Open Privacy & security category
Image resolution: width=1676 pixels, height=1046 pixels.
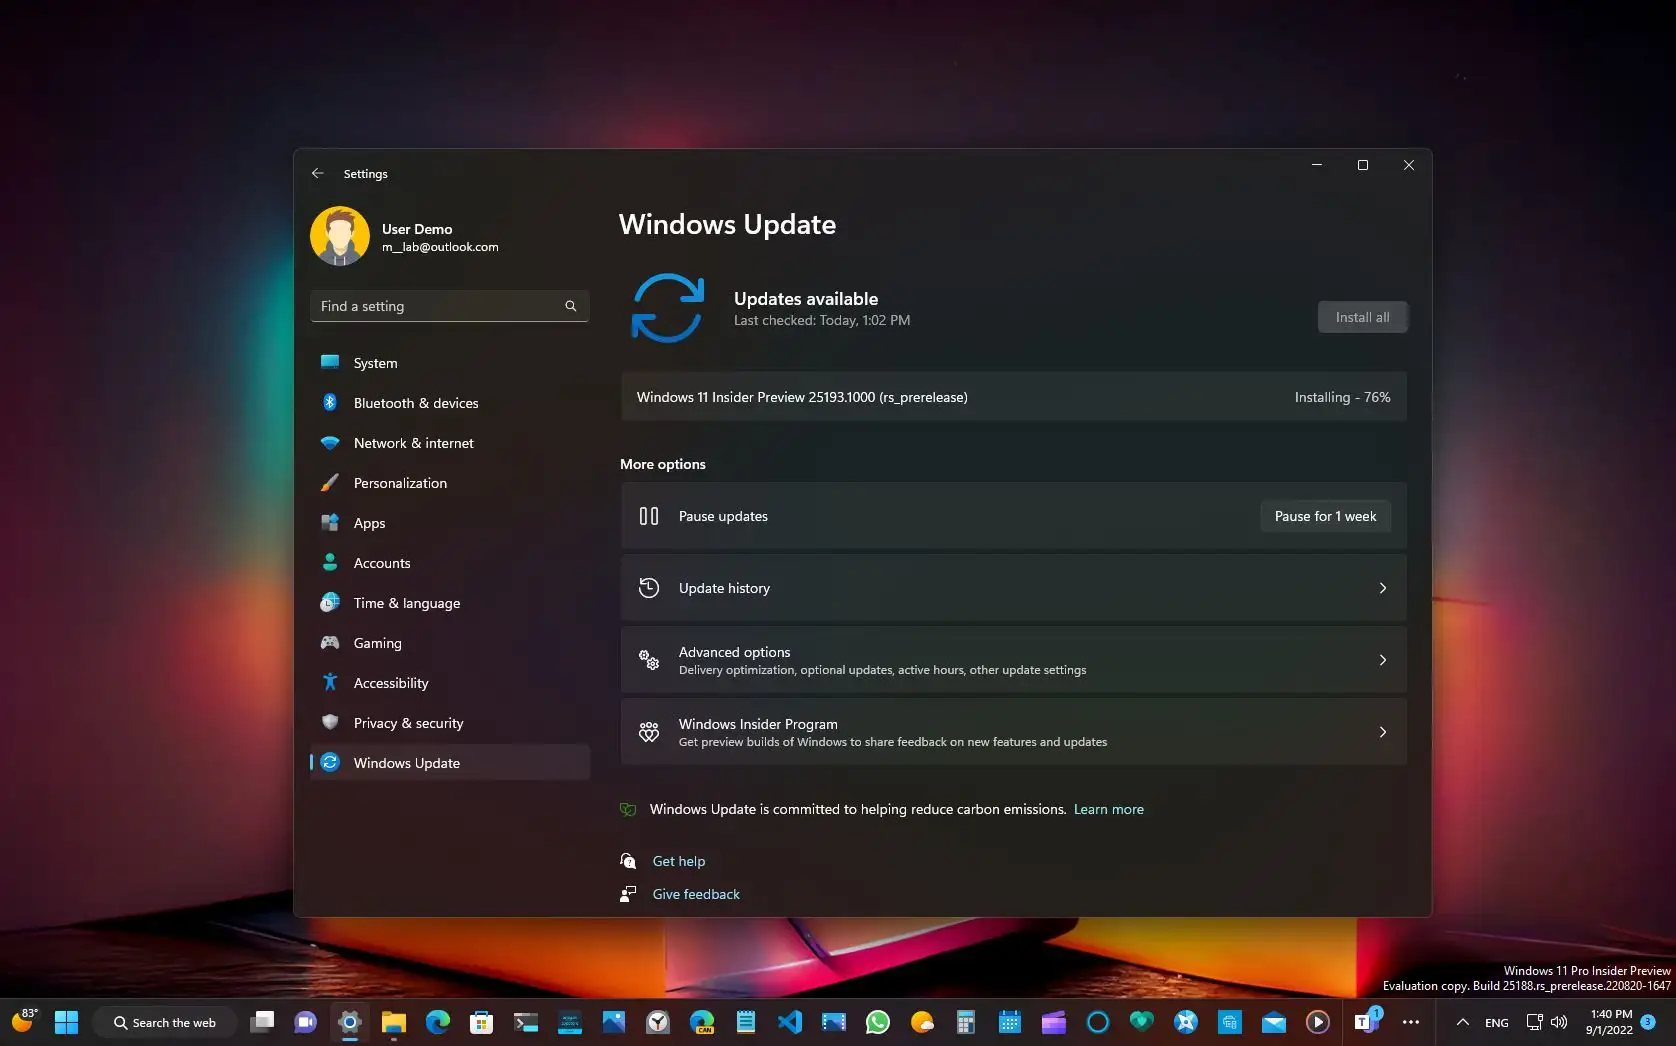[x=449, y=723]
